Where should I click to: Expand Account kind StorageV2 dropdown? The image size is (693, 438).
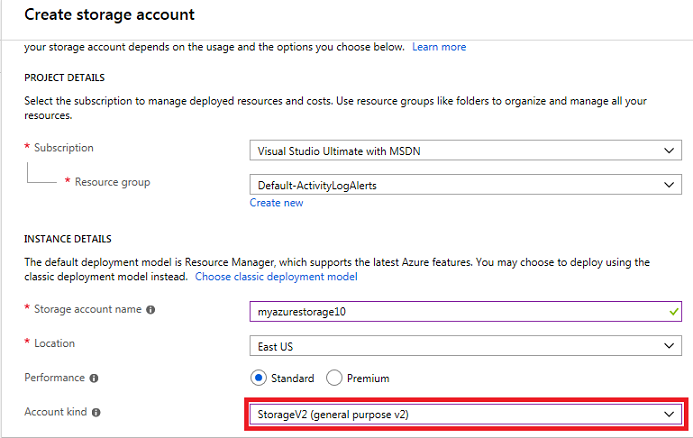coord(465,414)
